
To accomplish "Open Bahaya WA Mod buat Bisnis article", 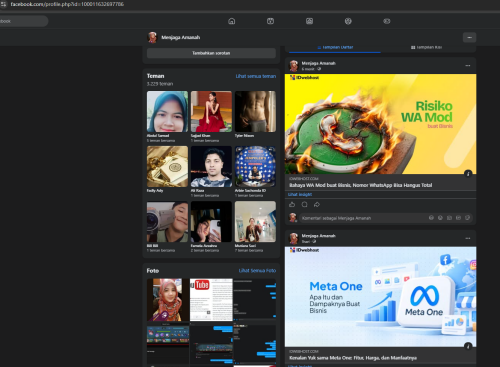I will tap(360, 185).
